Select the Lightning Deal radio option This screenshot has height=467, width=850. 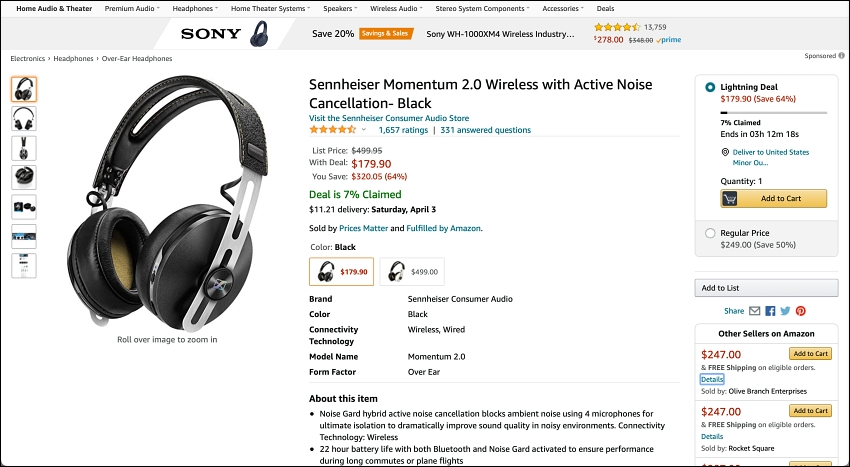tap(710, 87)
